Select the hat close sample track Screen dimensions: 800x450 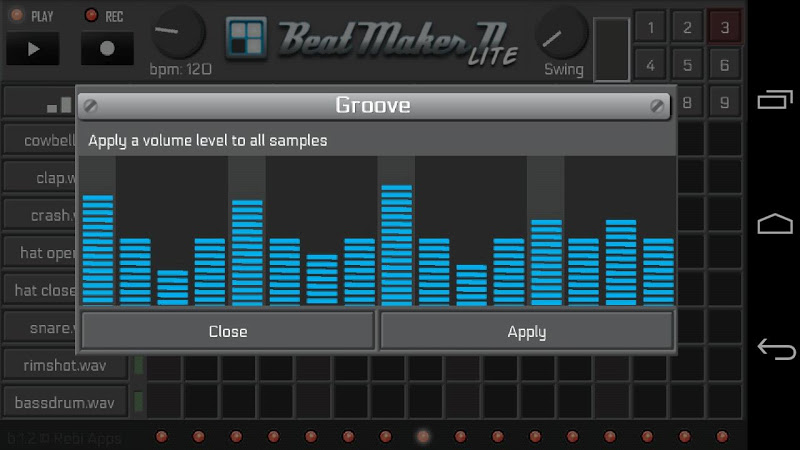click(x=40, y=290)
